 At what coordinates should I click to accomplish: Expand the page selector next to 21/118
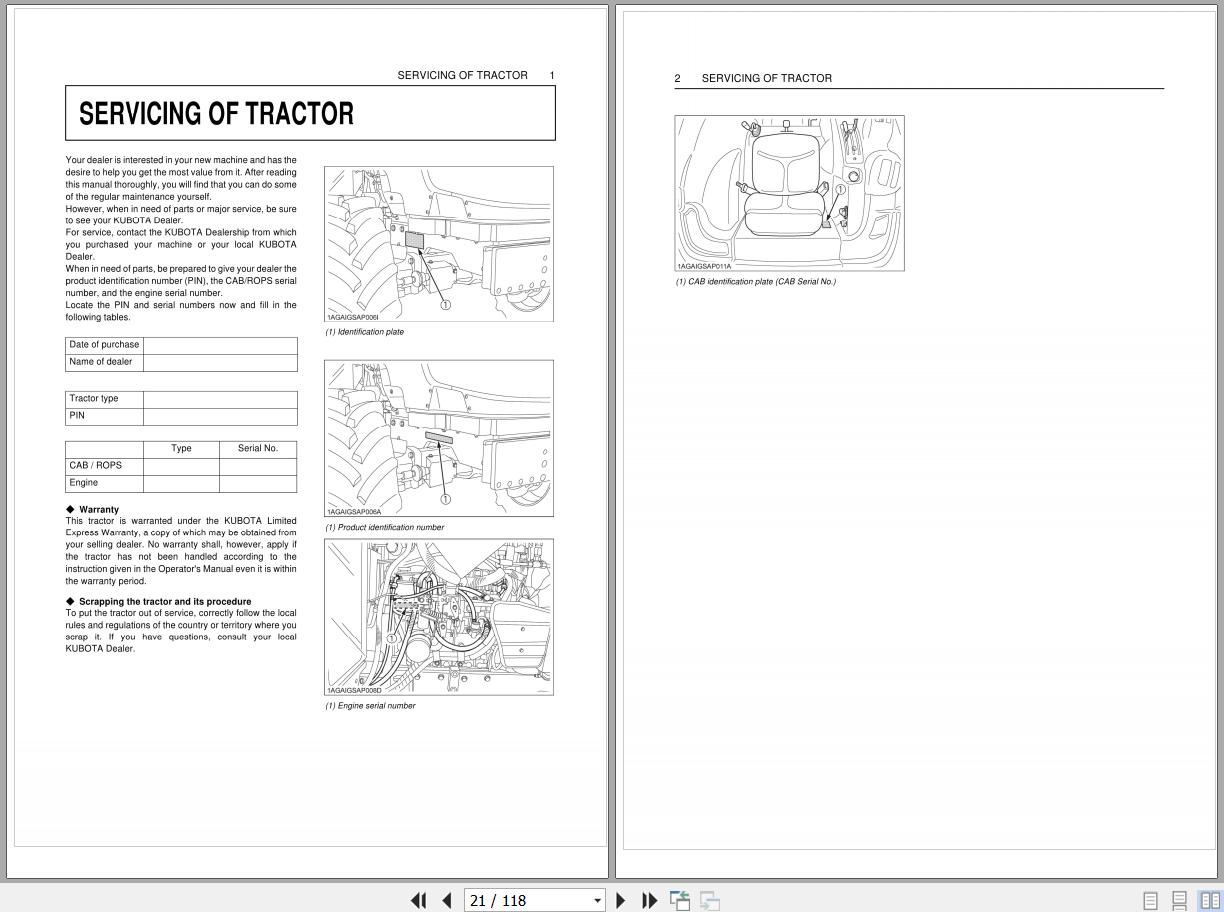597,900
